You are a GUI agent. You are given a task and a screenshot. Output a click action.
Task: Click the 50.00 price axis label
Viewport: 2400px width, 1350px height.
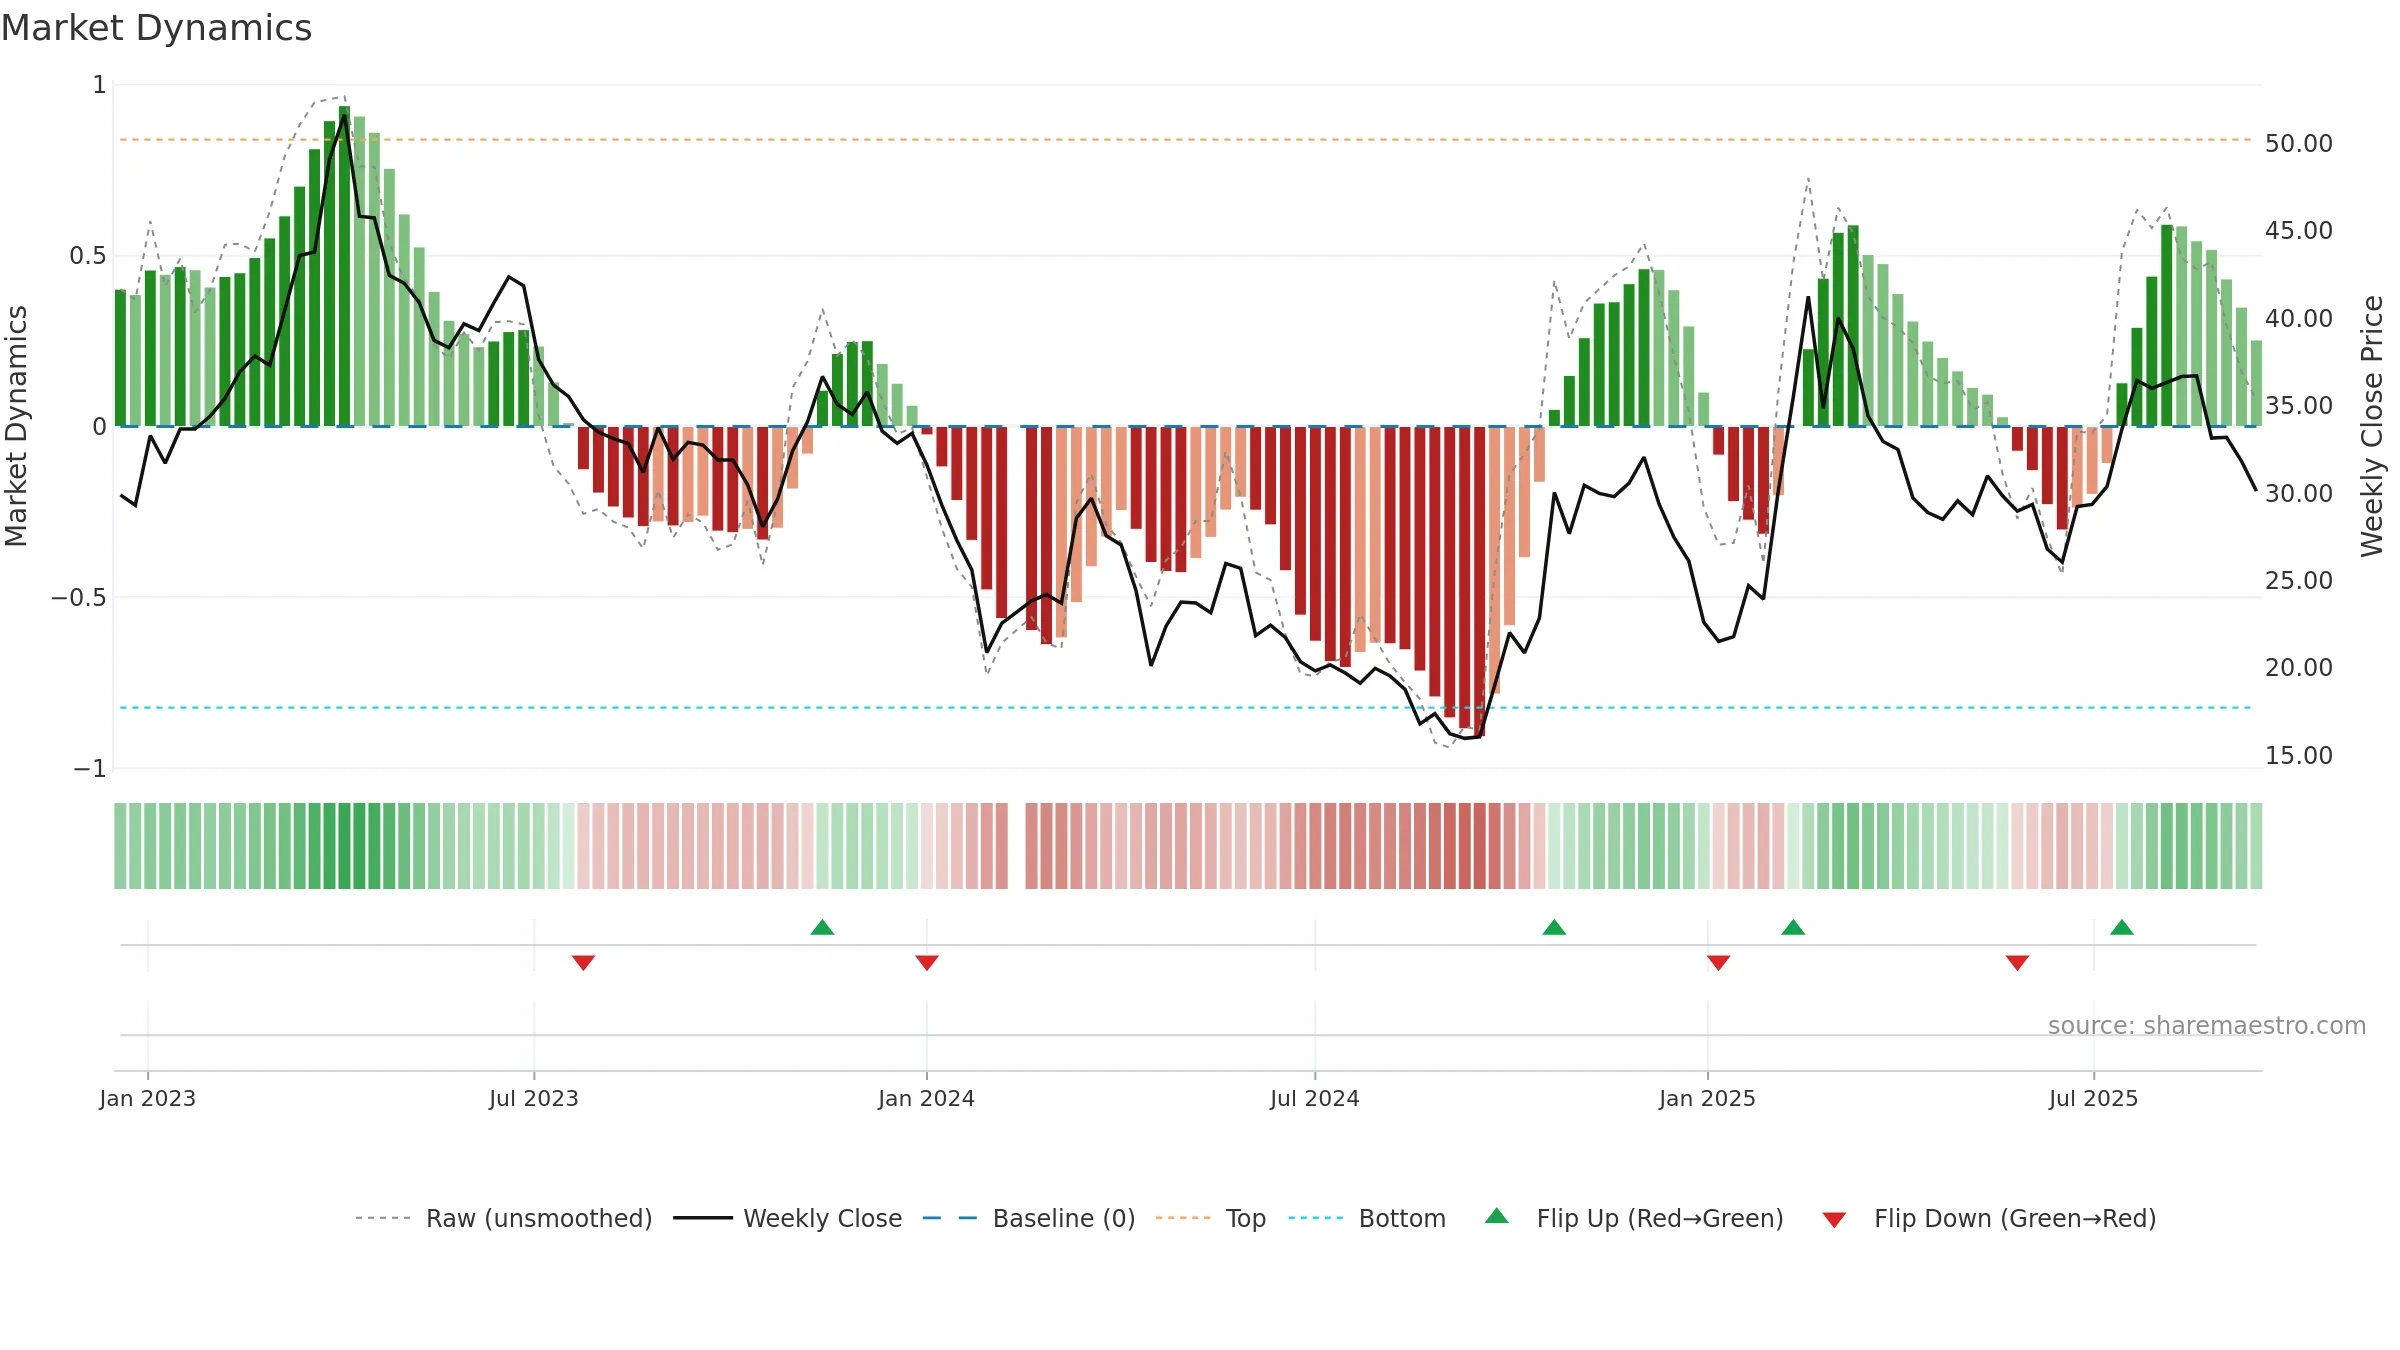[x=2299, y=144]
